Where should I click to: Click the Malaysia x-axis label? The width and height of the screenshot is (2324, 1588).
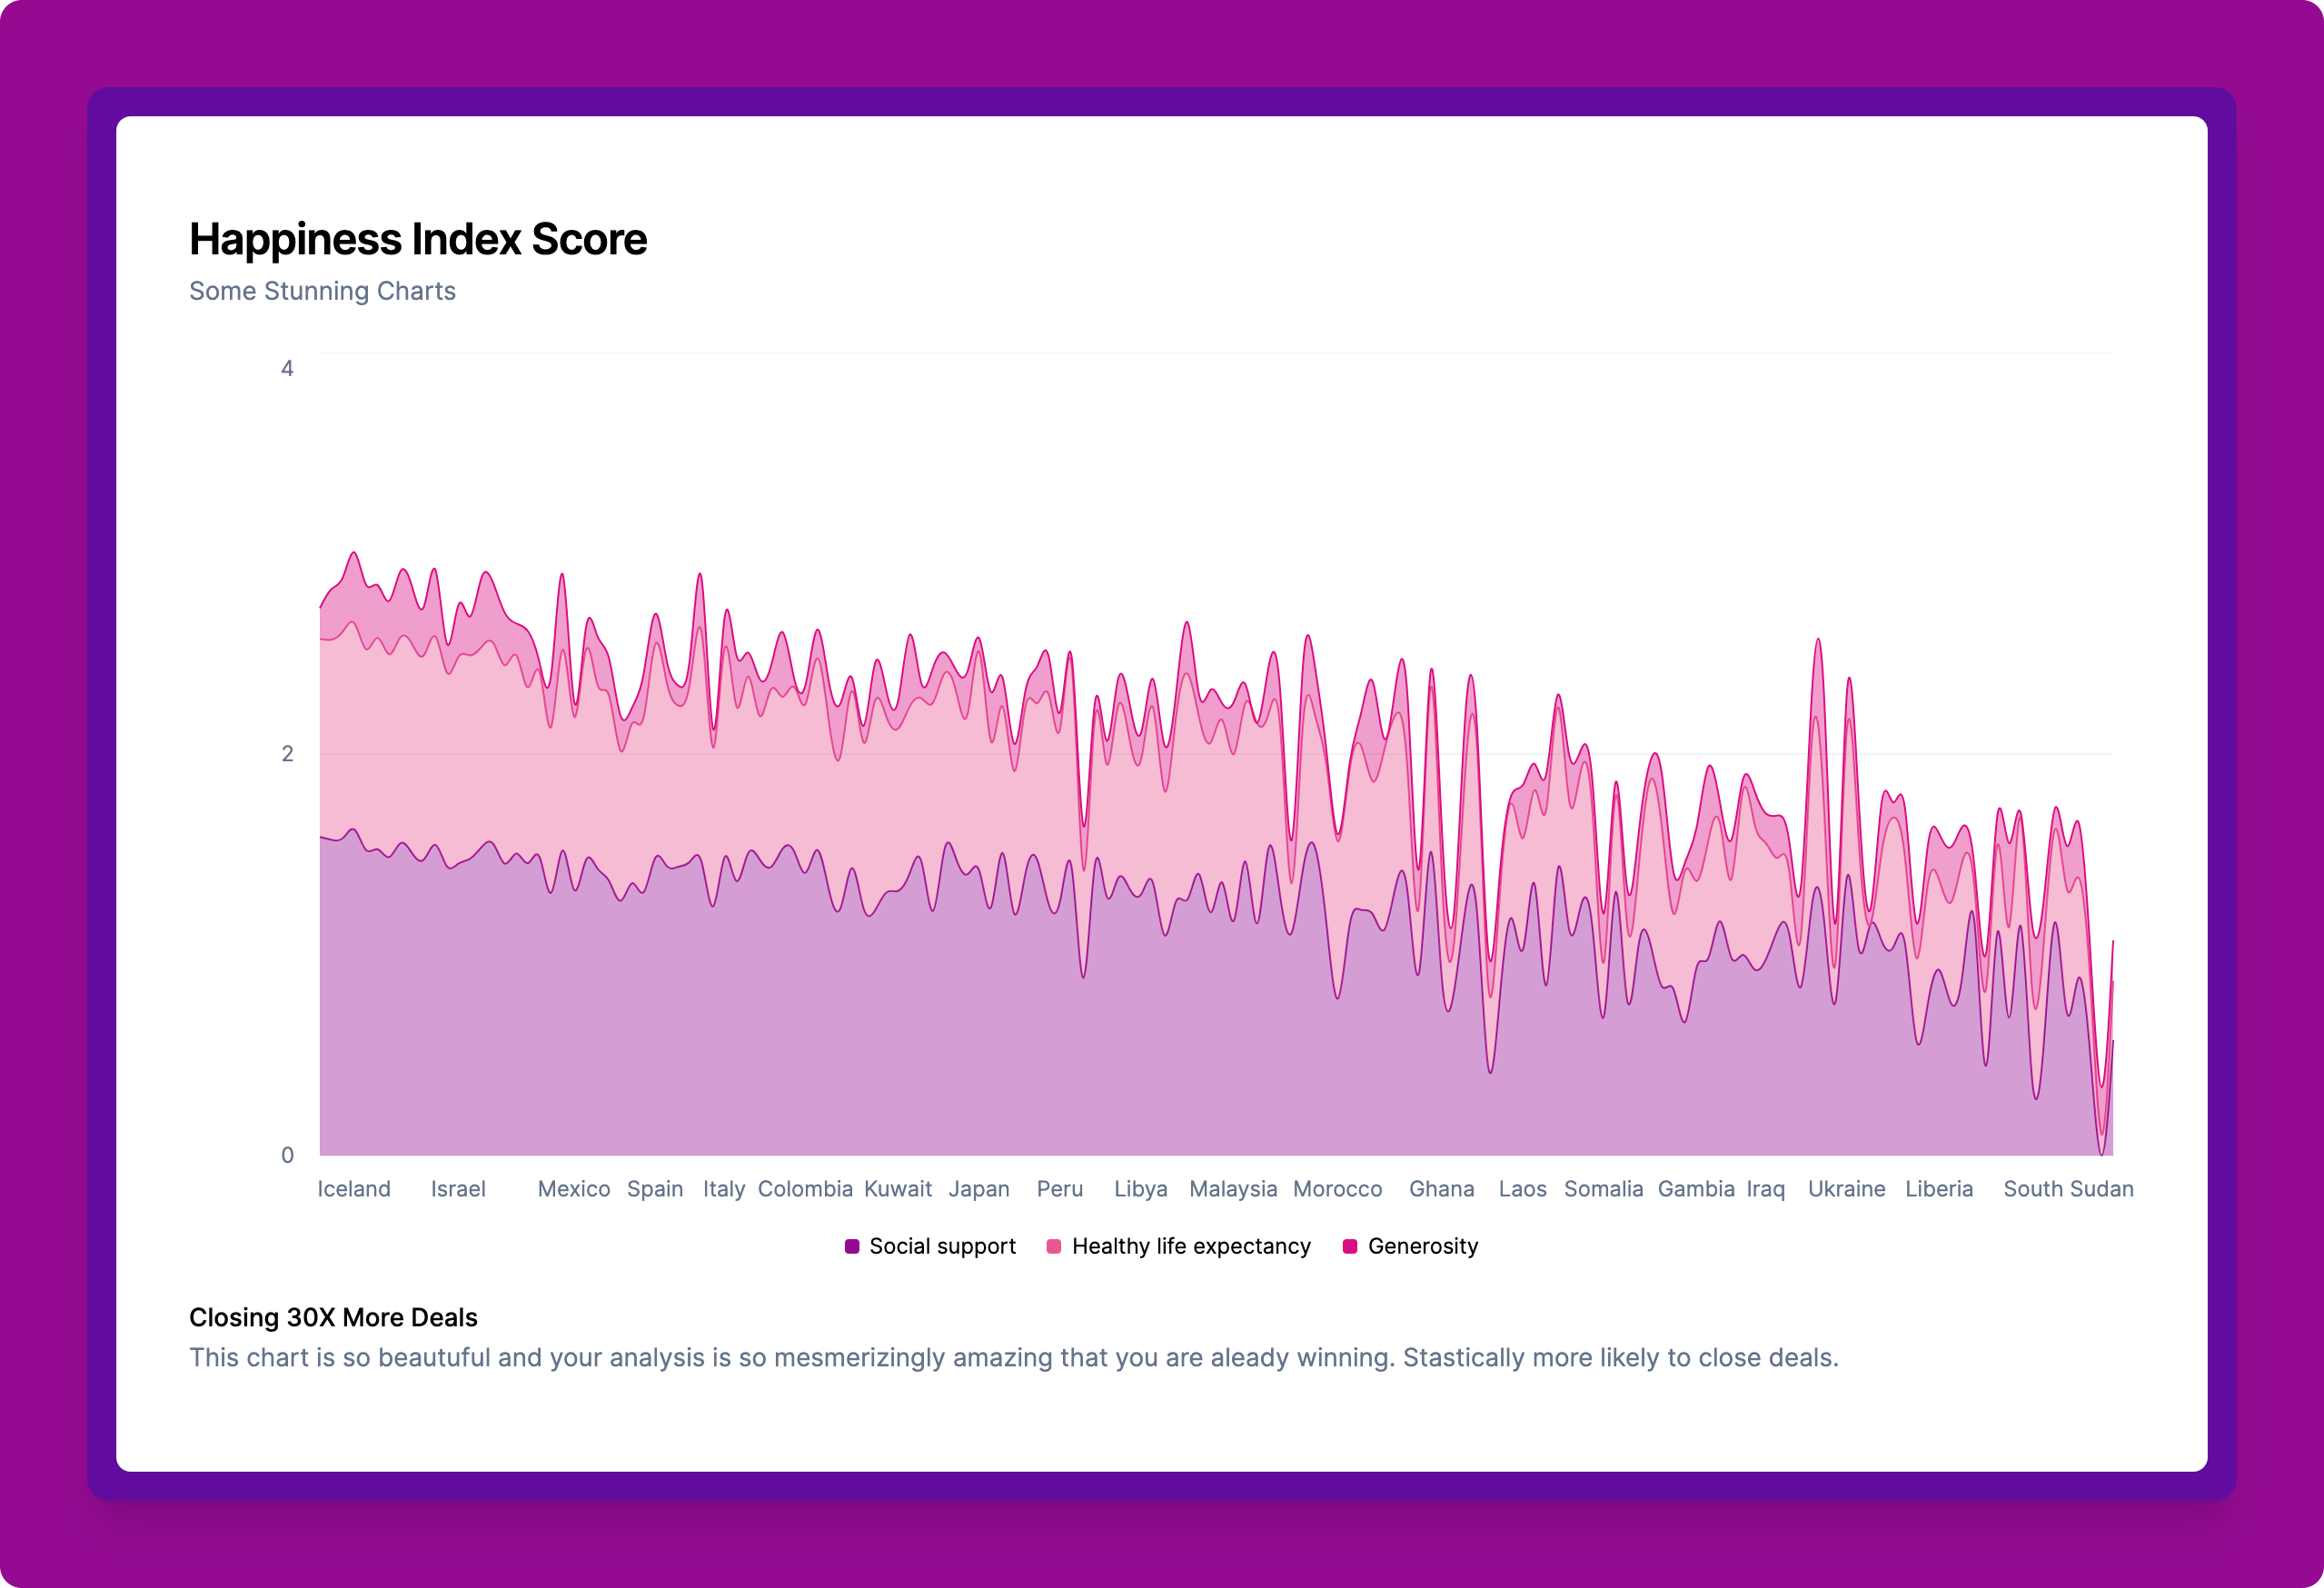pos(1233,1189)
